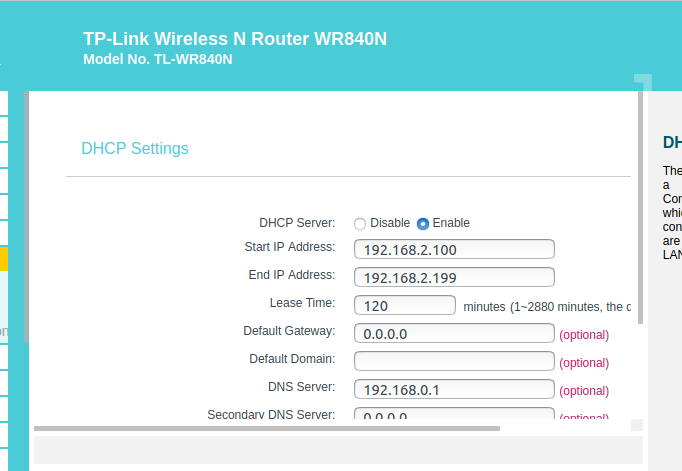This screenshot has height=471, width=682.
Task: Click the Secondary DNS Server input field
Action: point(454,414)
